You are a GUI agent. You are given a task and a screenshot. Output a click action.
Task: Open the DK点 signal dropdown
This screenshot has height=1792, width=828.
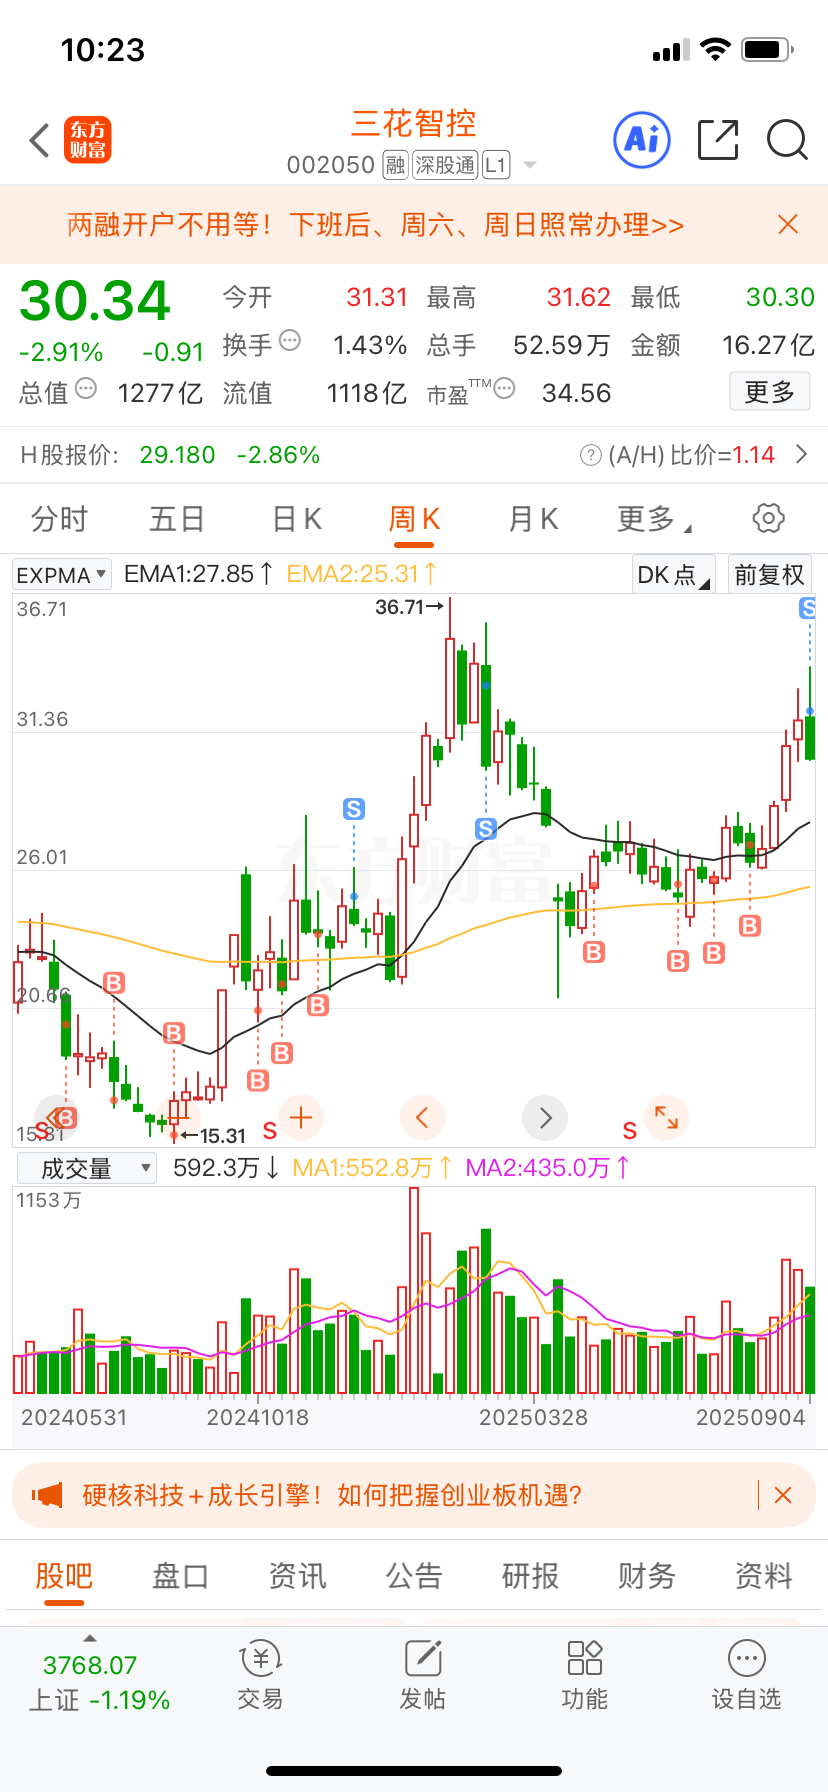point(673,575)
